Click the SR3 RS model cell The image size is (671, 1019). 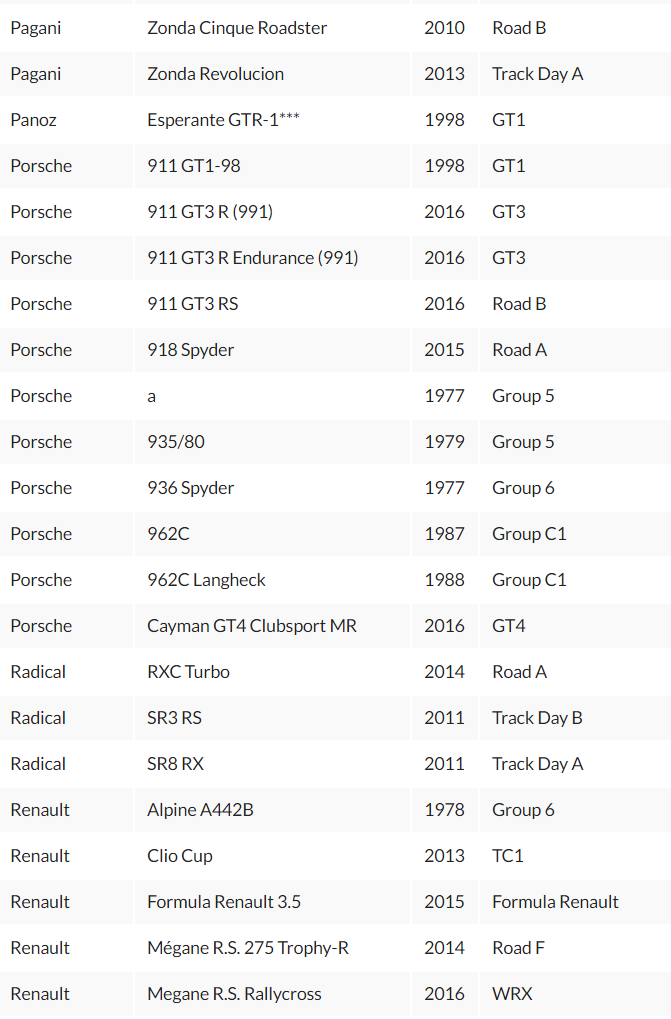(x=273, y=718)
